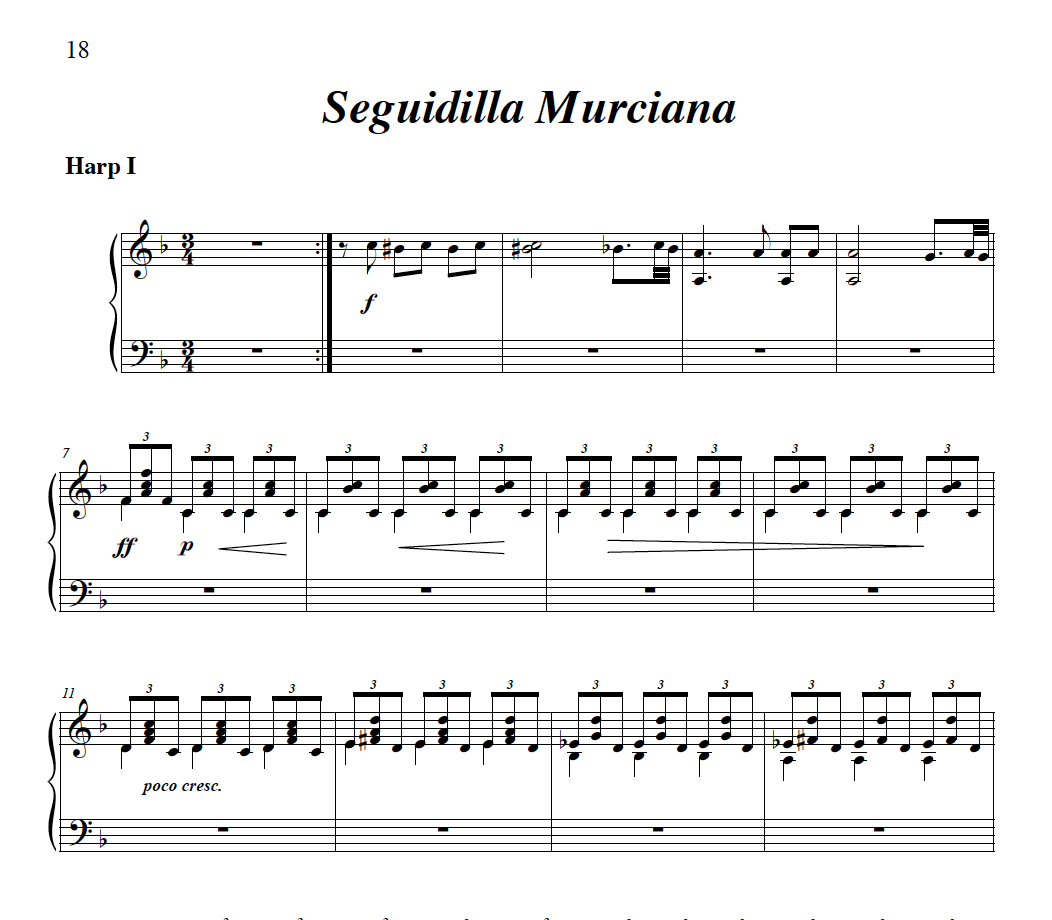Click the poco cresc. text
Image resolution: width=1052 pixels, height=920 pixels.
click(182, 786)
